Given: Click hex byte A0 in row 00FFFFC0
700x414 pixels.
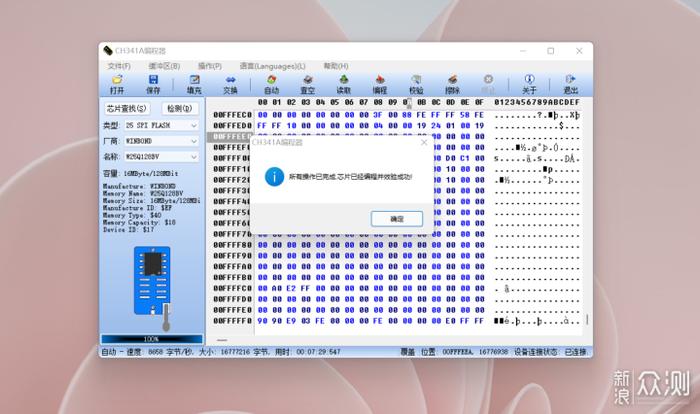Looking at the screenshot, I should tap(277, 289).
